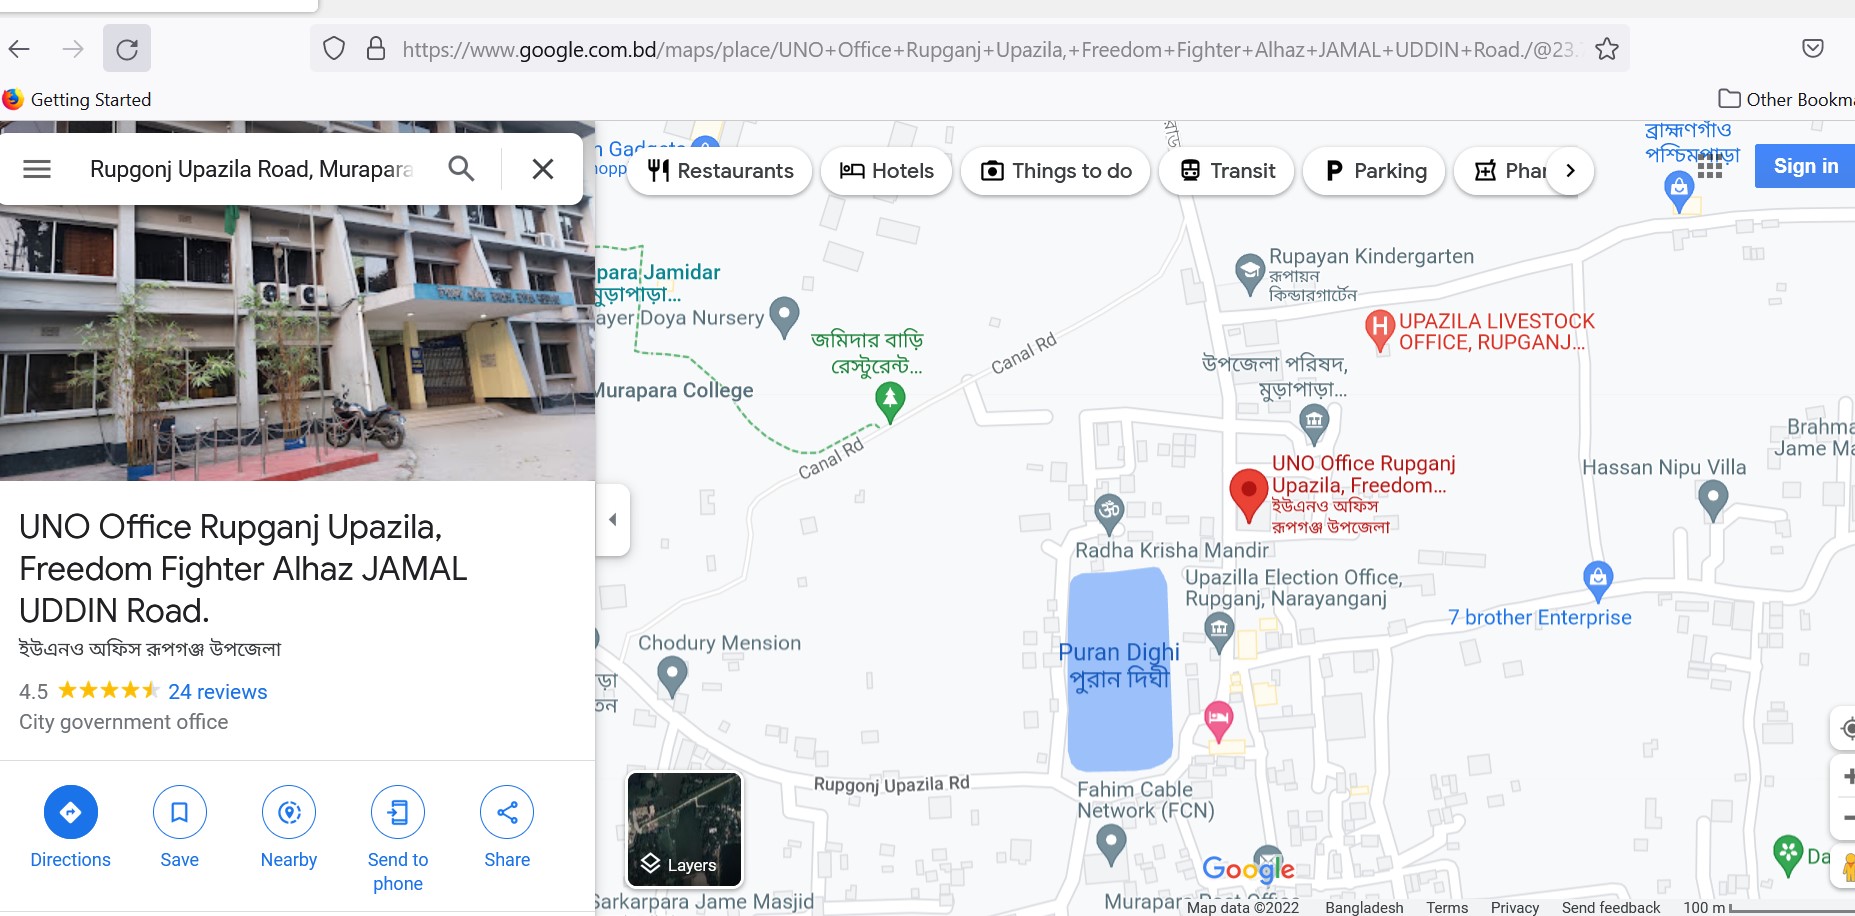
Task: Share this place
Action: [507, 812]
